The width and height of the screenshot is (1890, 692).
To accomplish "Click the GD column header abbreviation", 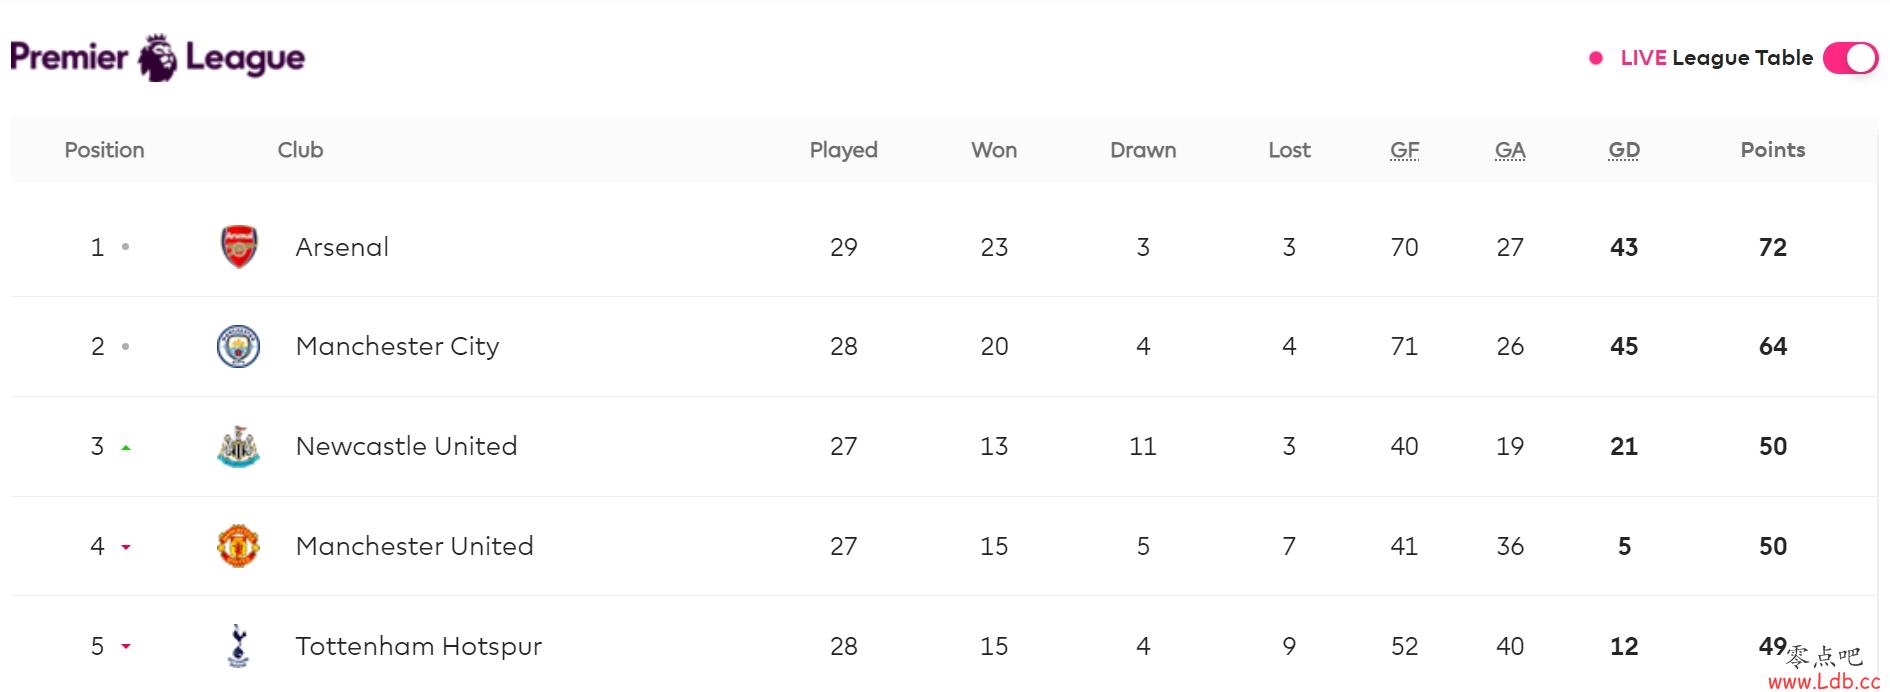I will pos(1624,150).
